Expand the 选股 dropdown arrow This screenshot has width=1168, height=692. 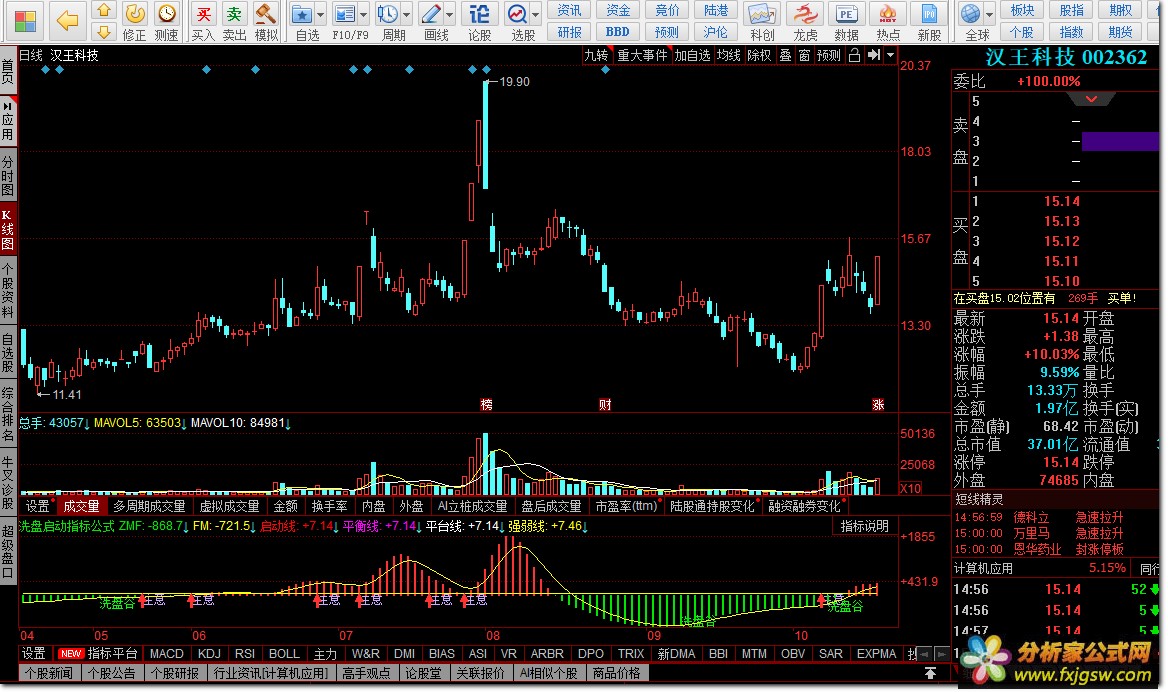536,14
